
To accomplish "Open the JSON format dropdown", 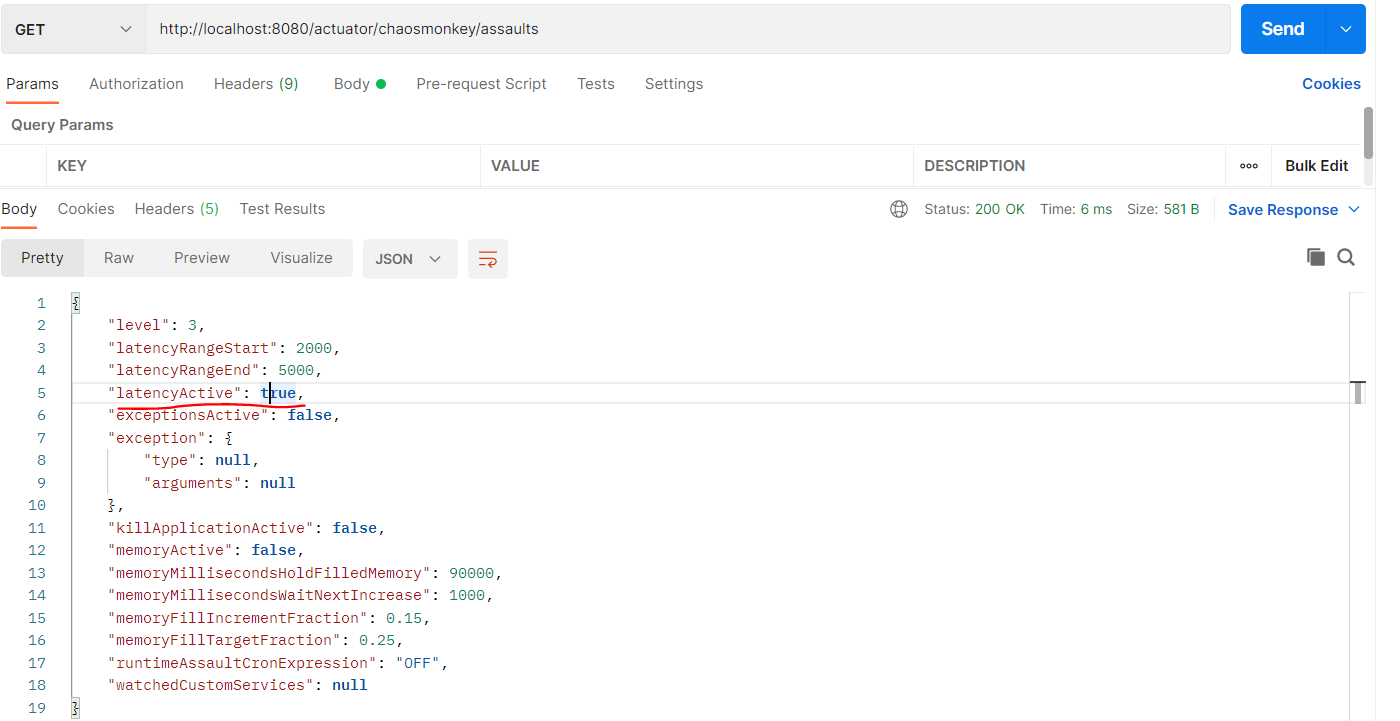I will click(x=410, y=259).
